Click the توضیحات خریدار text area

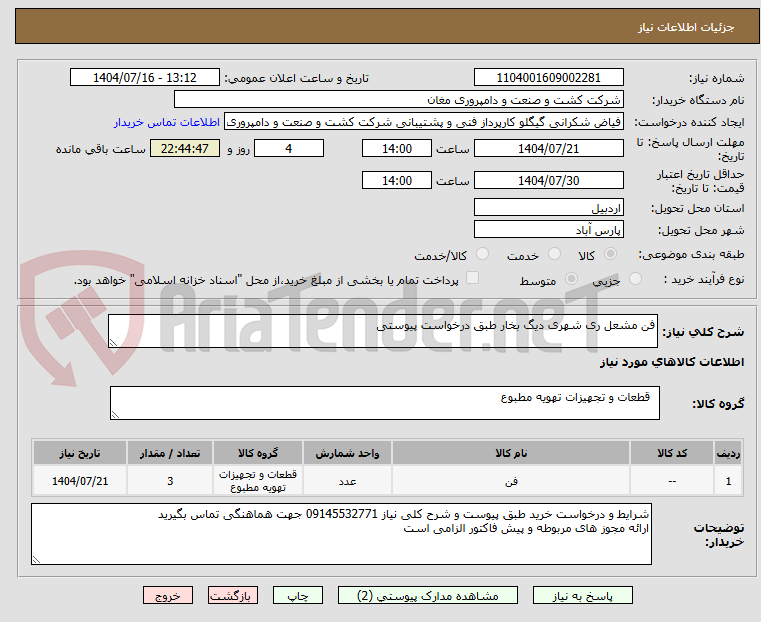pos(341,534)
